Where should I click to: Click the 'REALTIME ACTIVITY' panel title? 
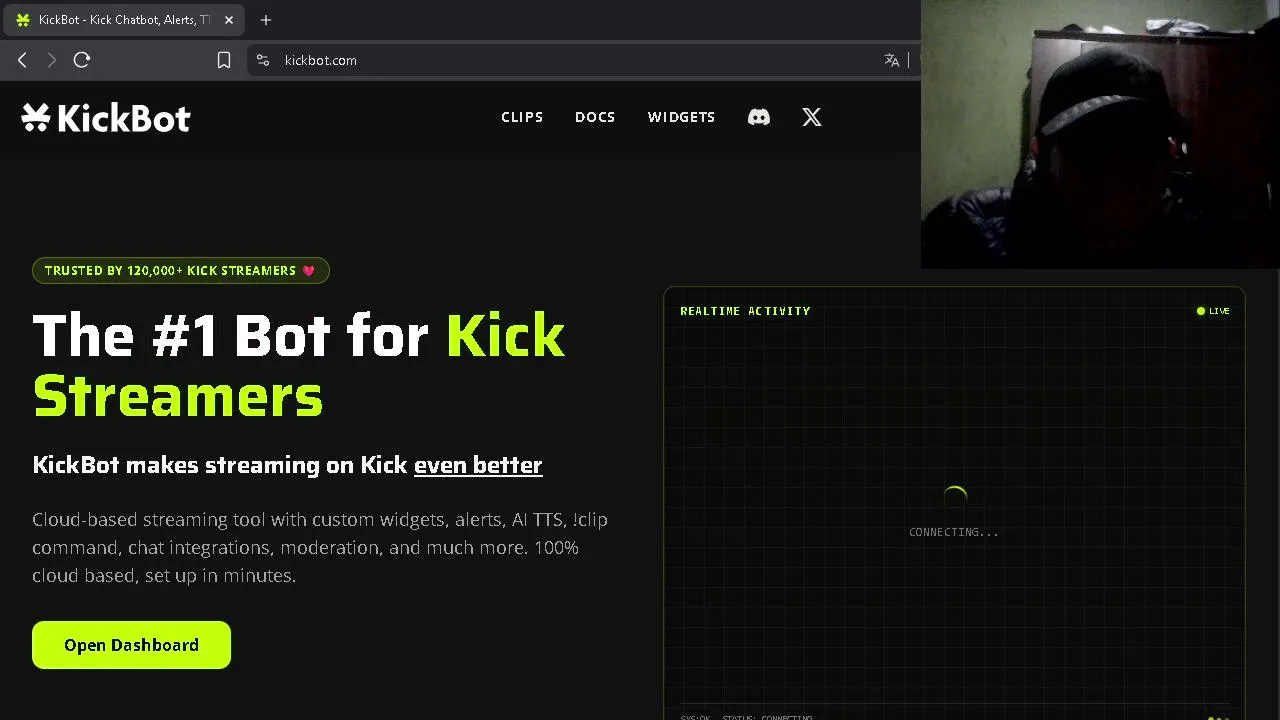pos(745,311)
